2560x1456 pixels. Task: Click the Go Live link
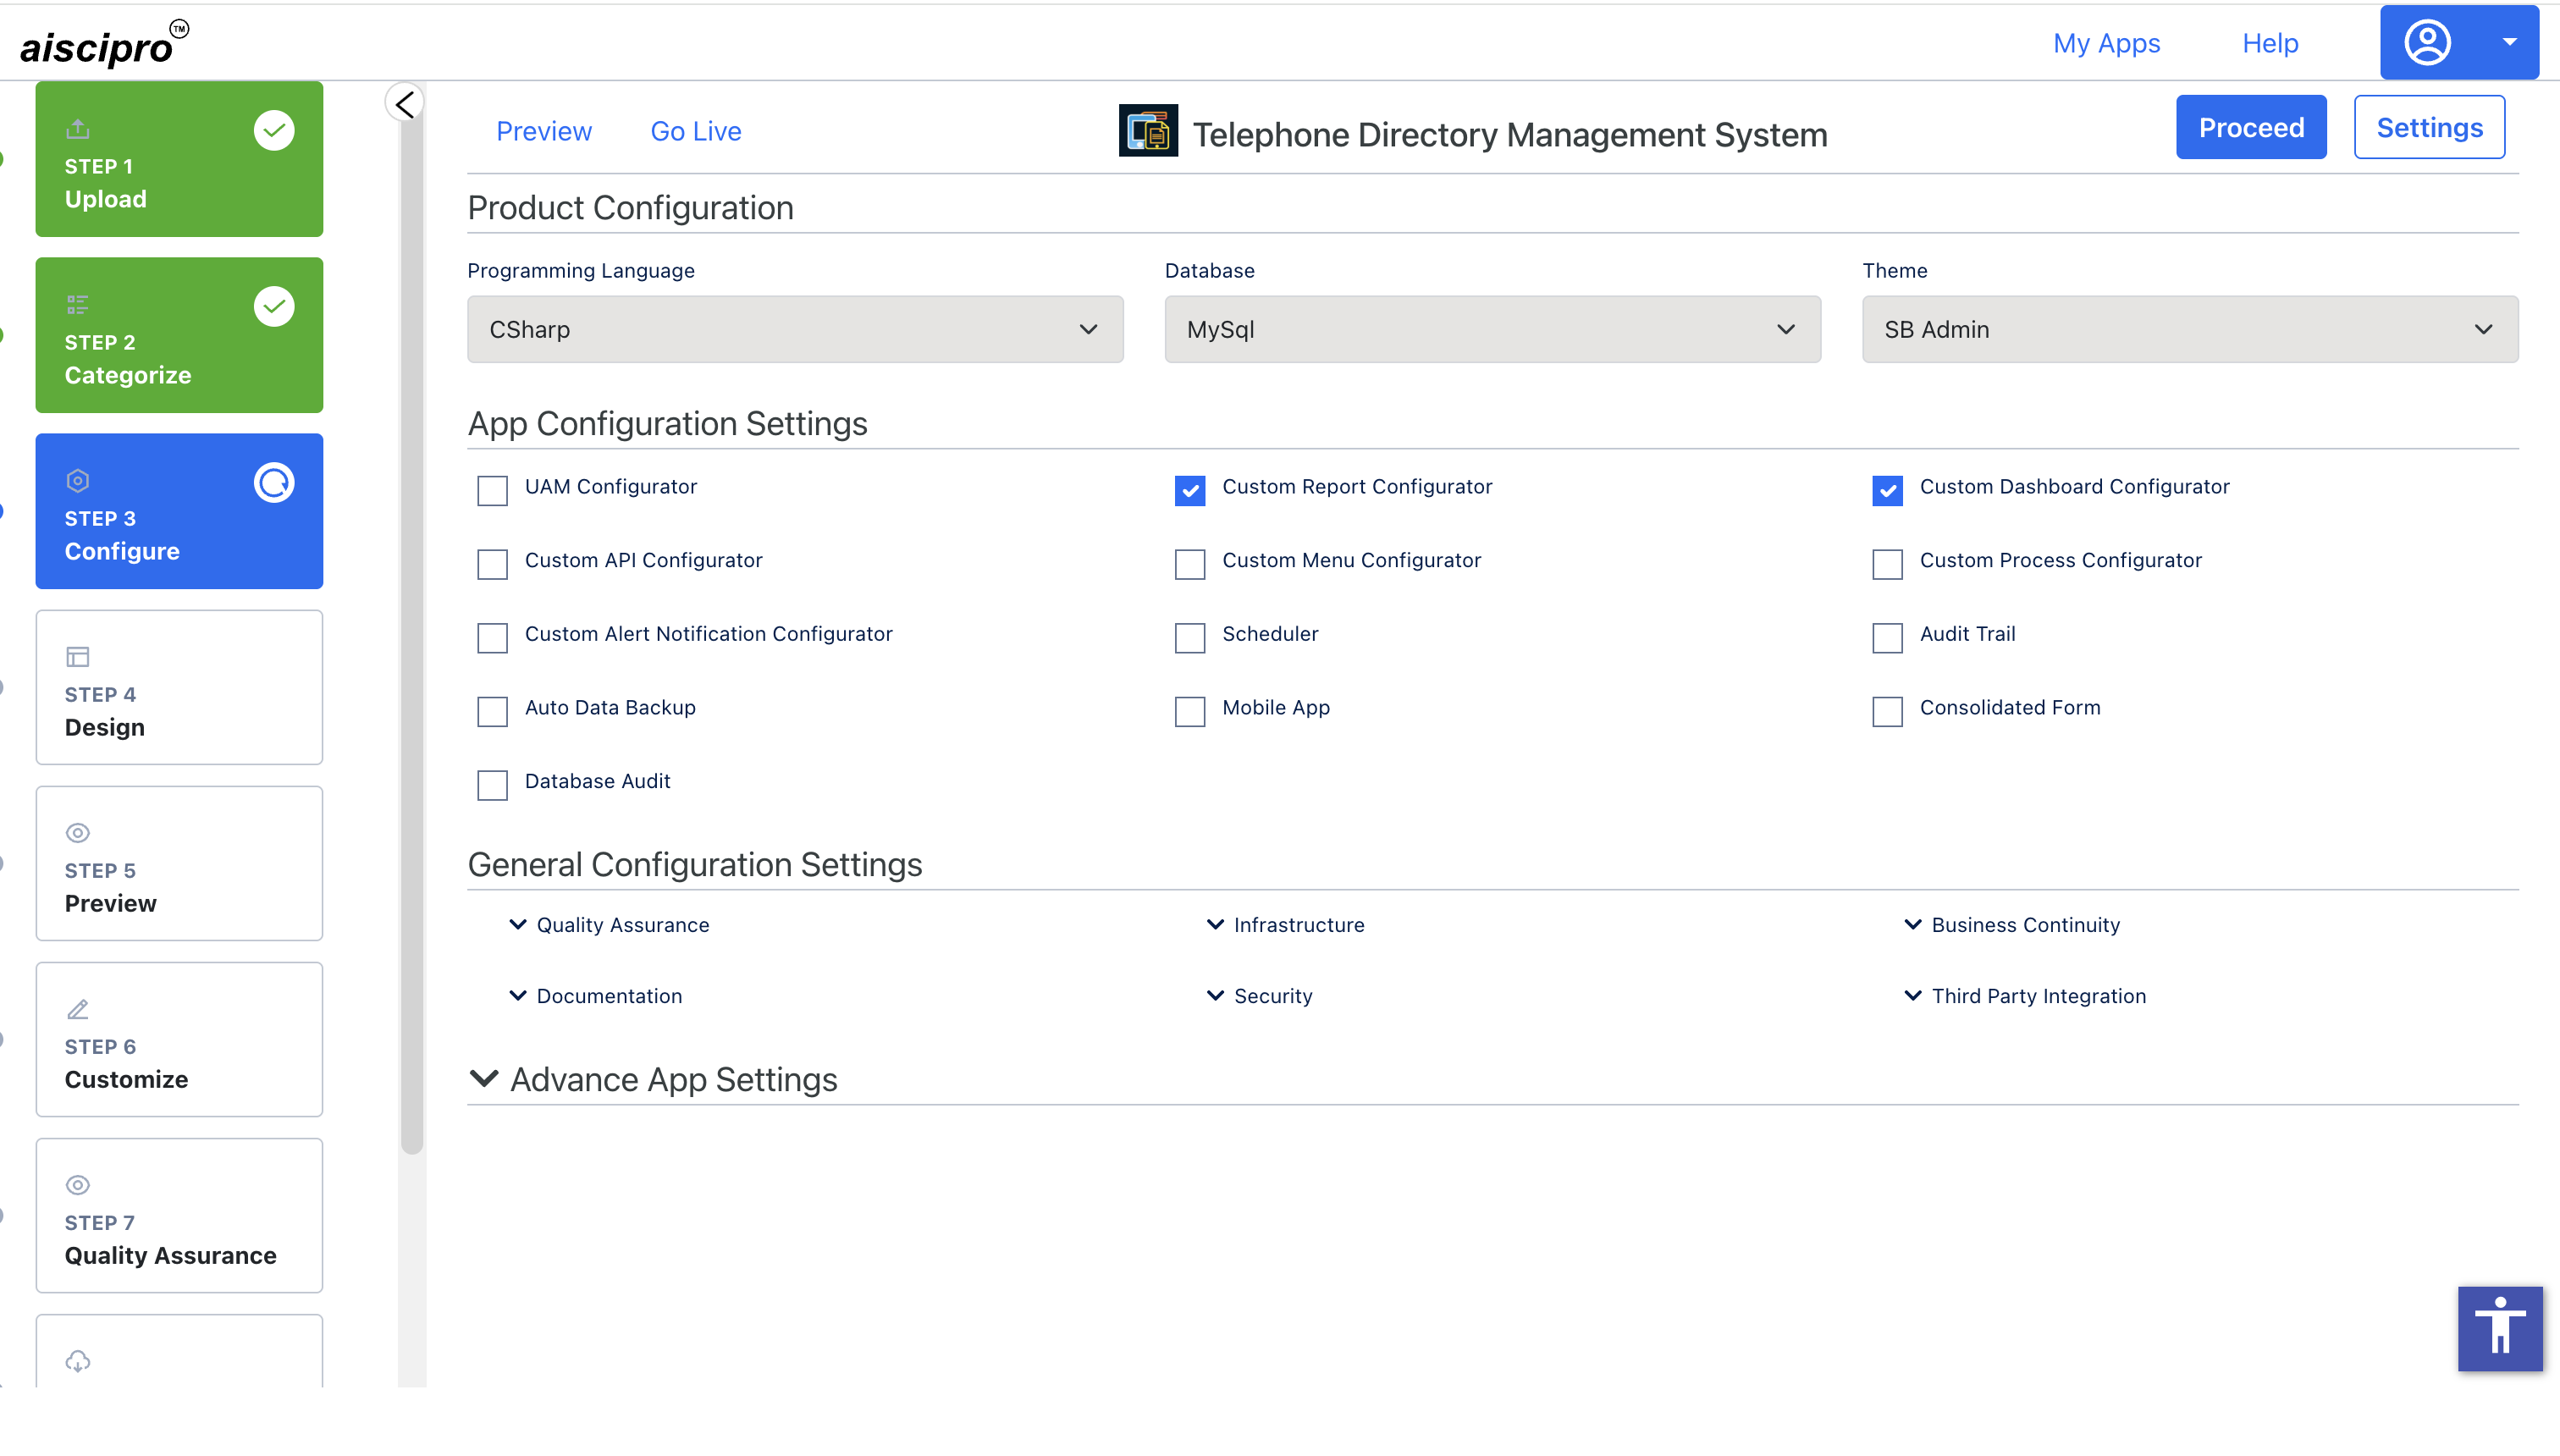(696, 131)
